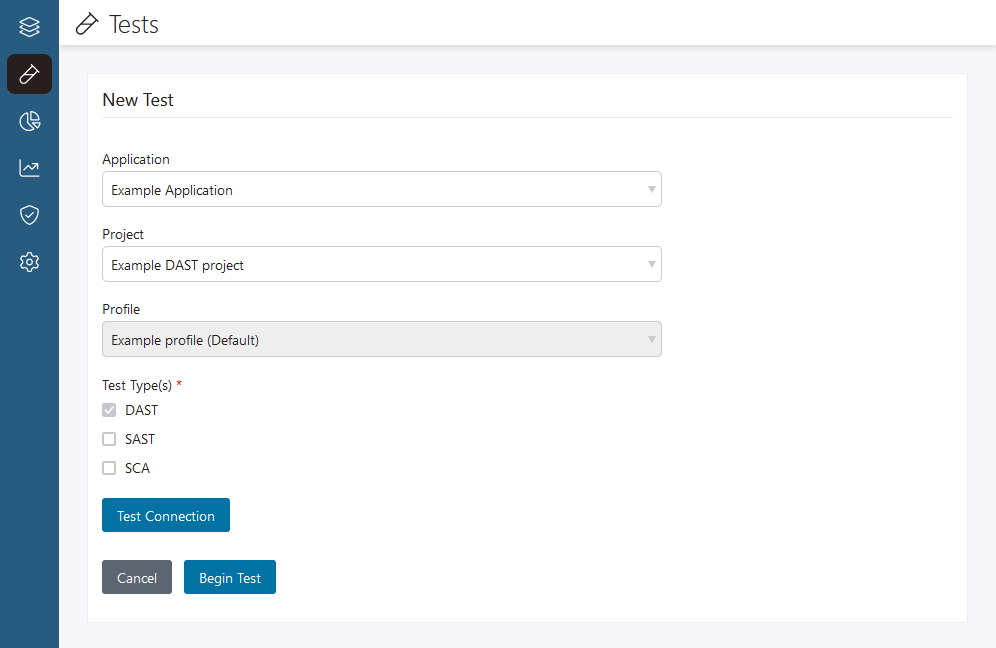Open the Profile dropdown showing Example profile (Default)
The height and width of the screenshot is (648, 996).
[x=381, y=340]
